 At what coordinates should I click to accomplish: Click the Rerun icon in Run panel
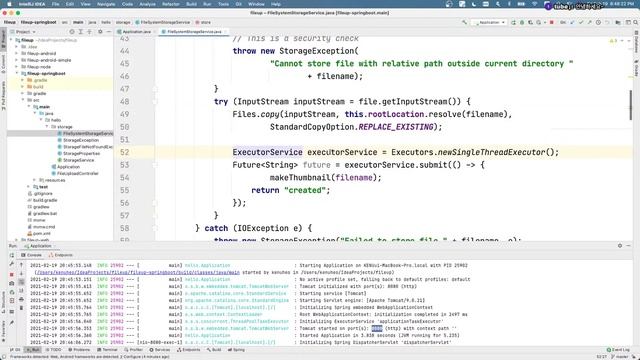point(12,255)
